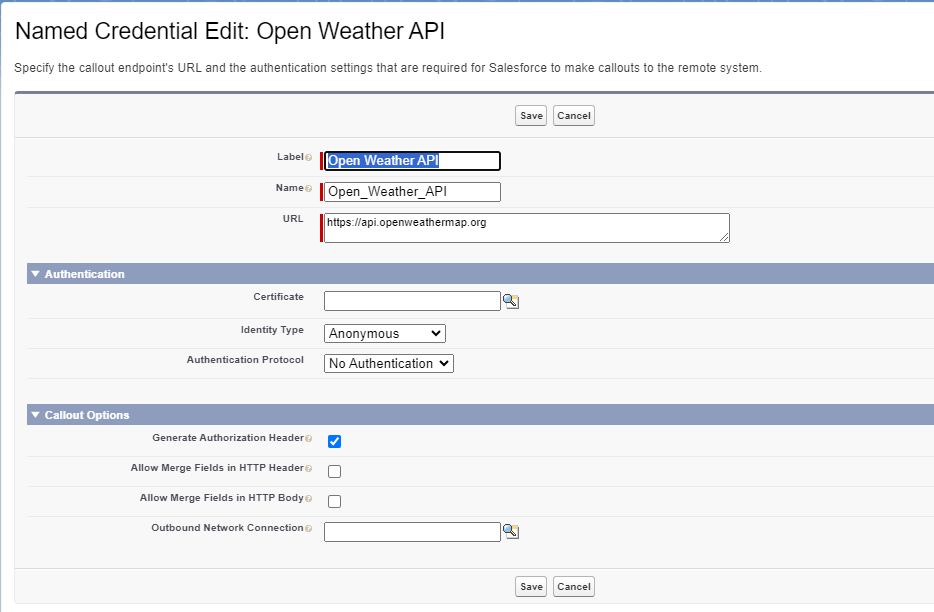934x612 pixels.
Task: Open the Authentication Protocol dropdown
Action: [x=388, y=364]
